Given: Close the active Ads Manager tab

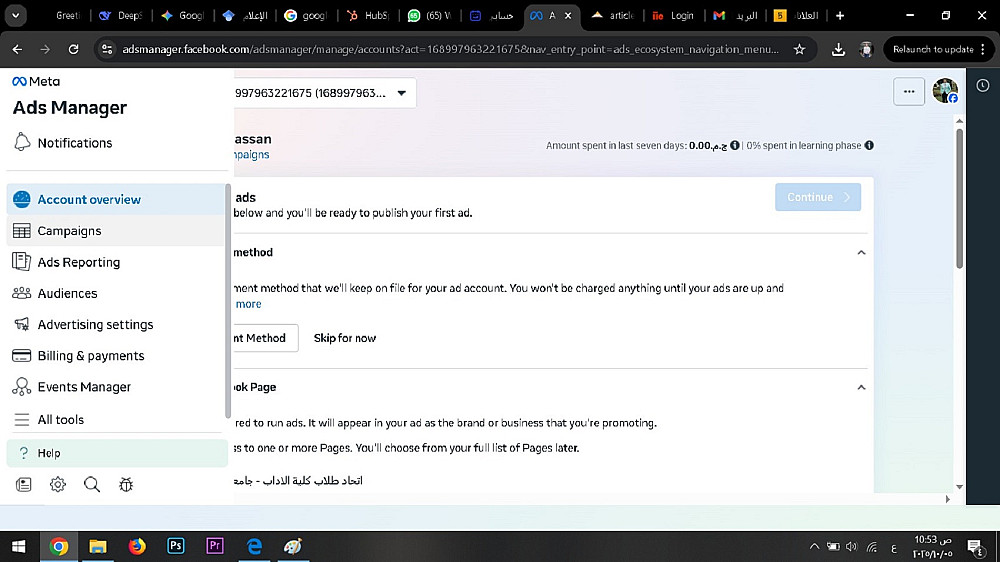Looking at the screenshot, I should [x=568, y=15].
